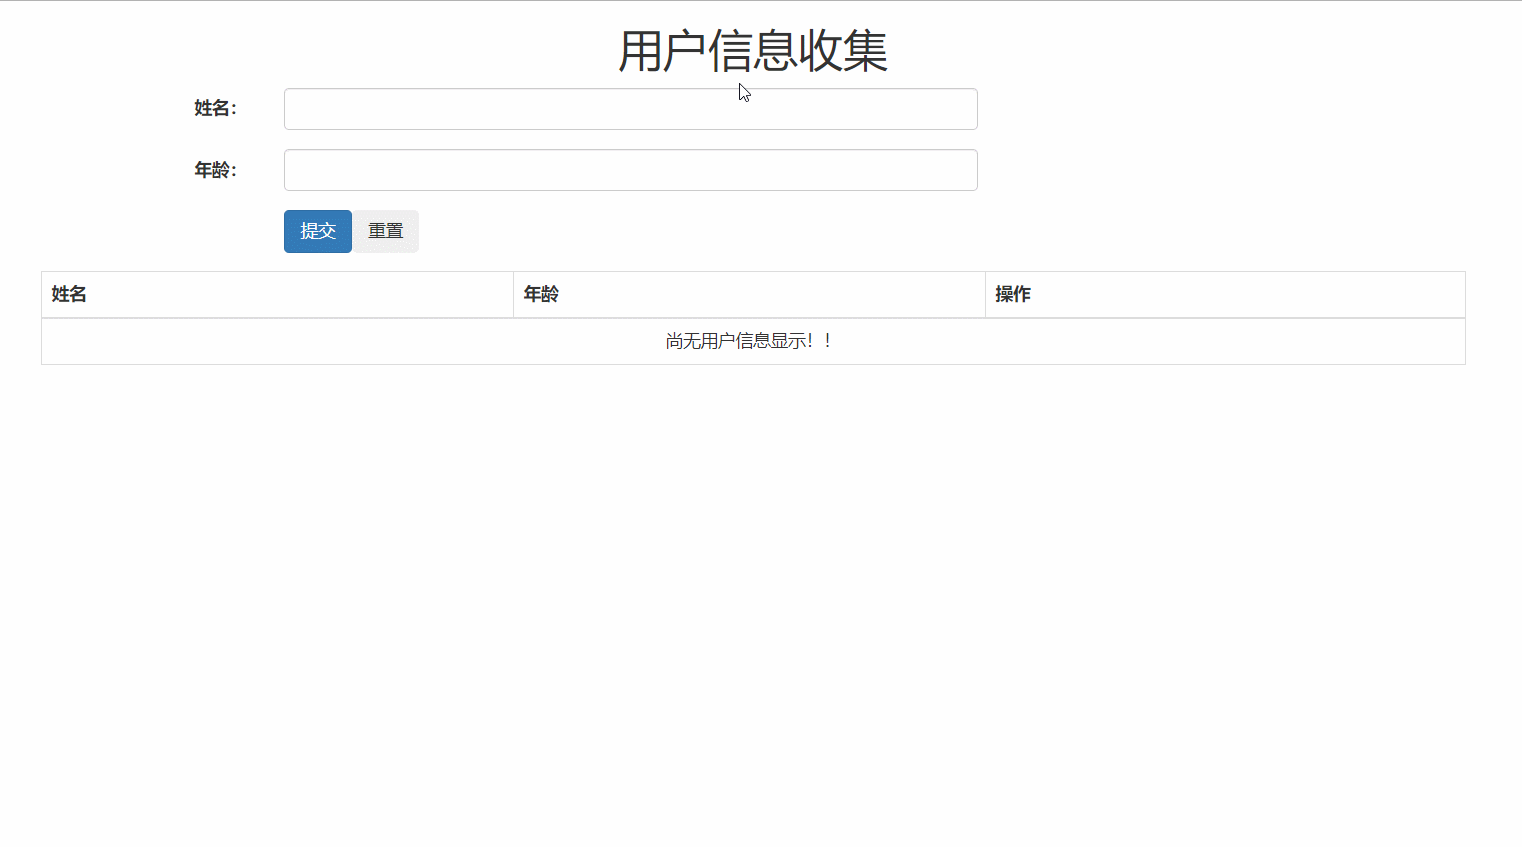Select the 姓名 table column header
Image resolution: width=1522 pixels, height=847 pixels.
pyautogui.click(x=277, y=294)
